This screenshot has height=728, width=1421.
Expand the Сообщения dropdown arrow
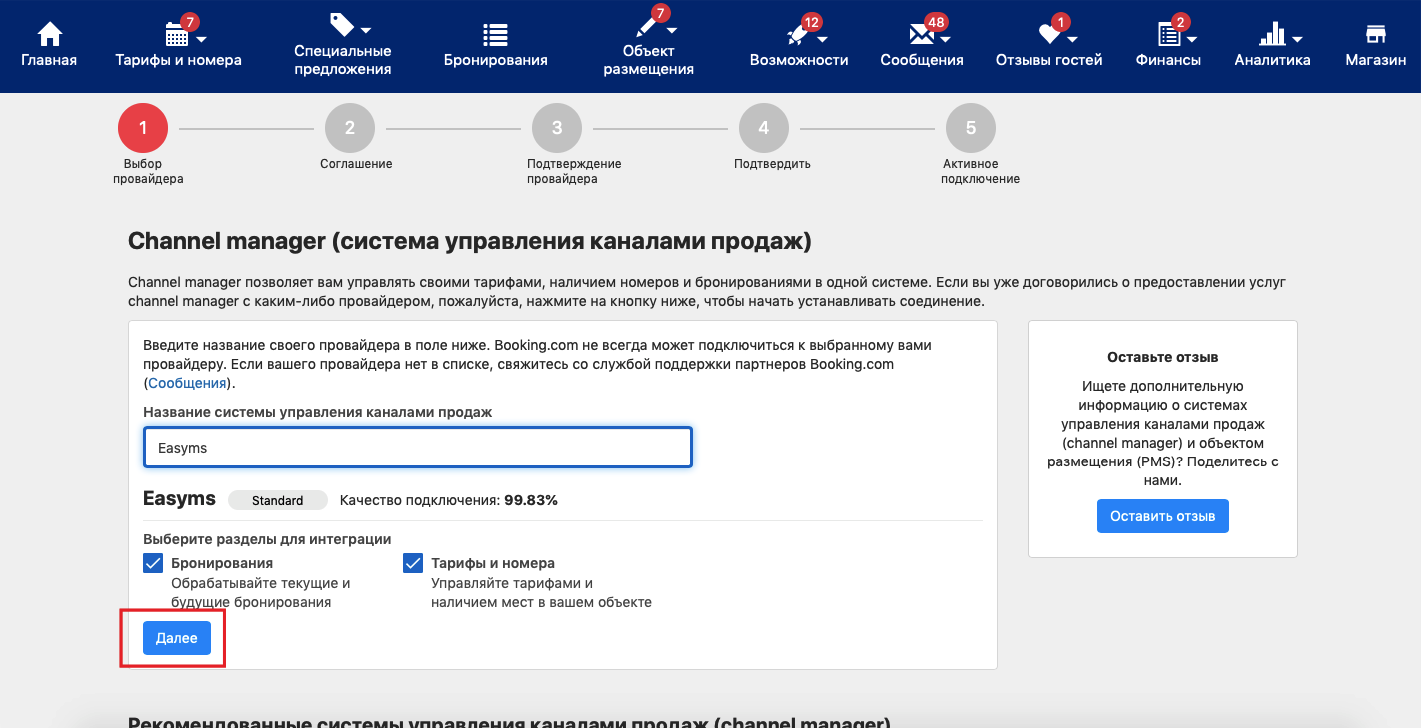(x=945, y=39)
